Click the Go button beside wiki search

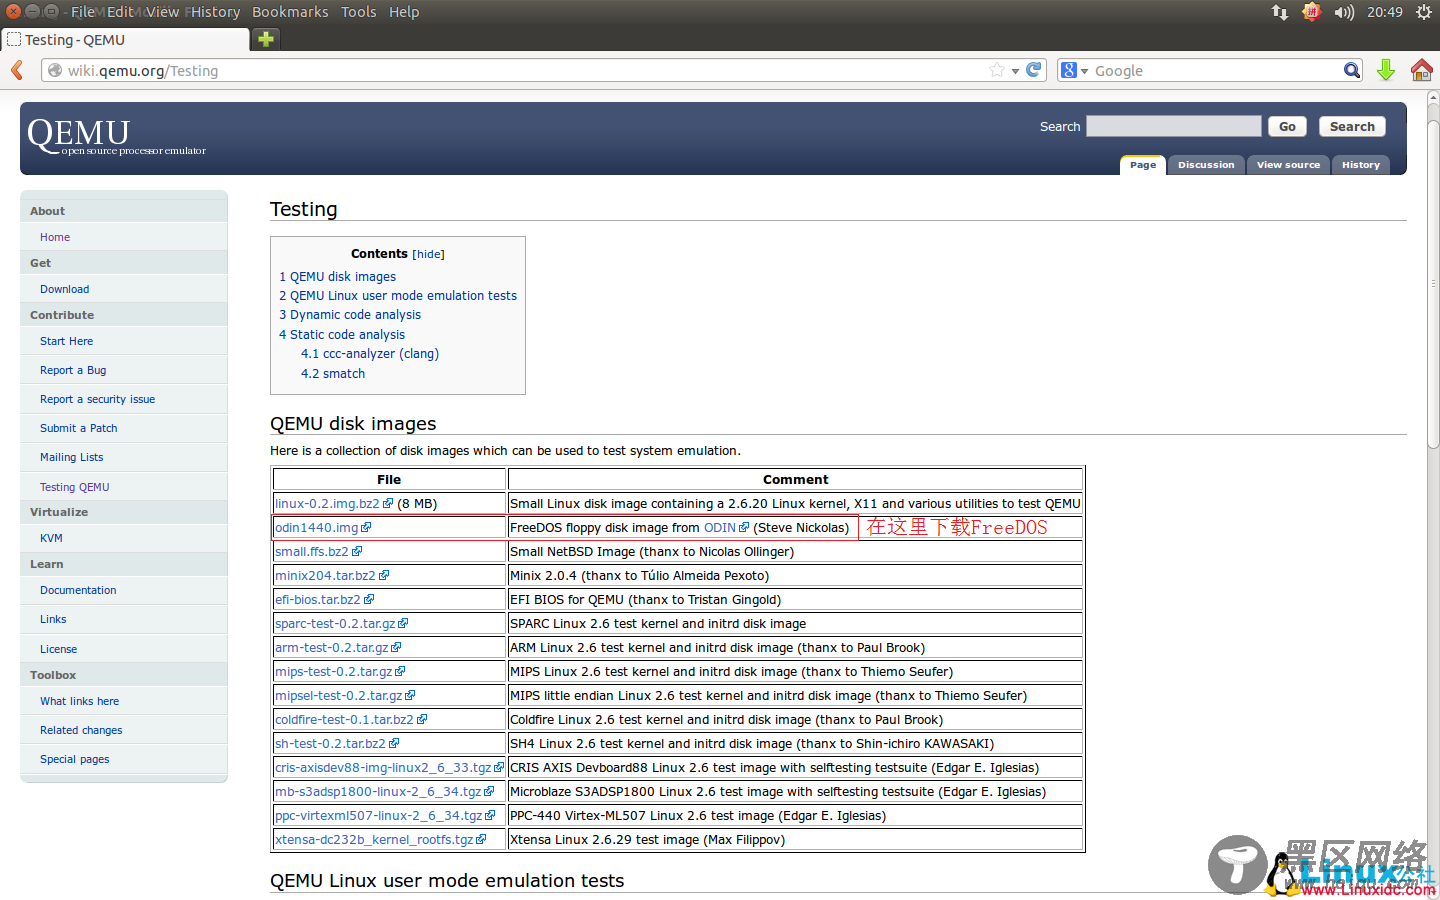[x=1287, y=126]
